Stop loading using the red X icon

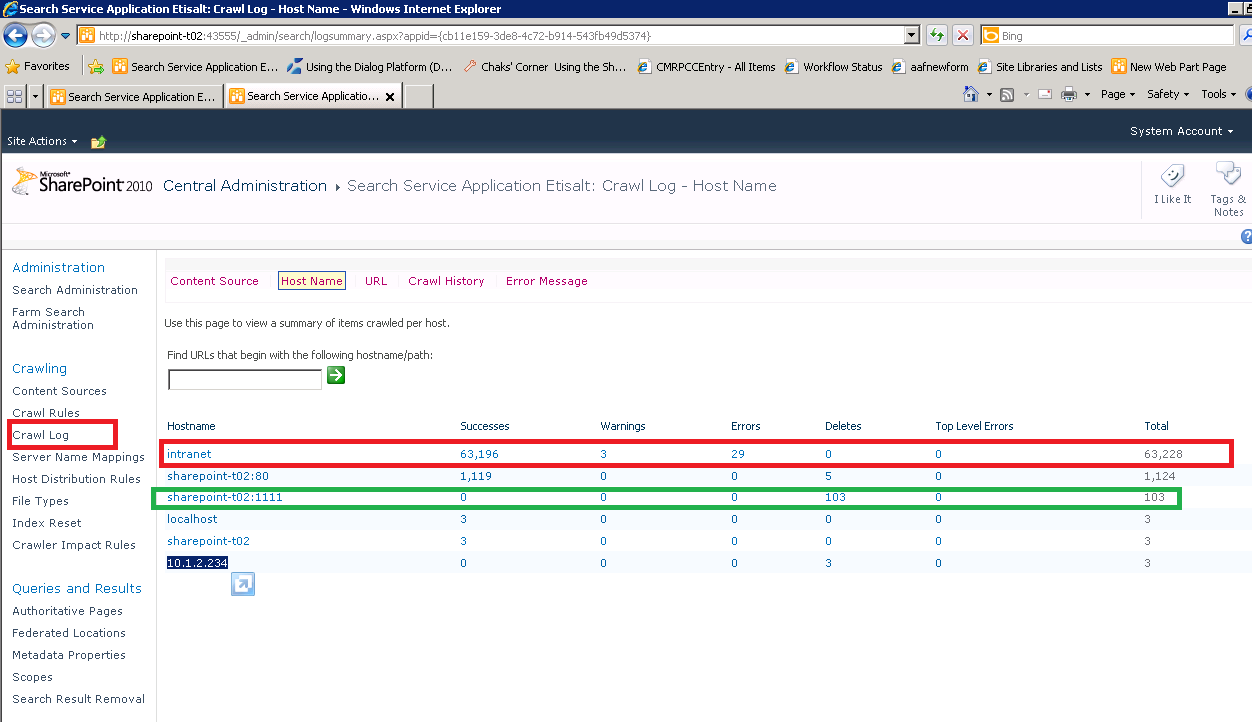click(x=962, y=35)
